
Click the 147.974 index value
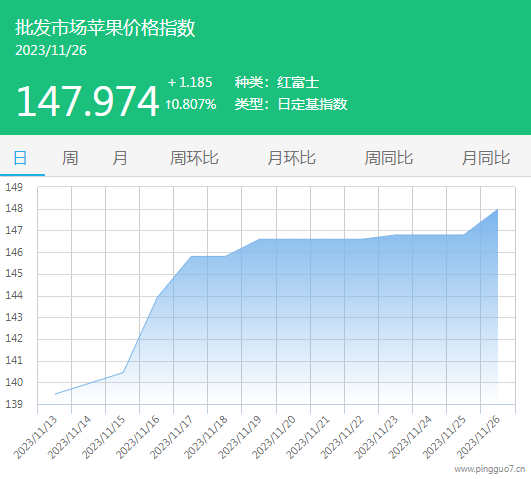(87, 101)
